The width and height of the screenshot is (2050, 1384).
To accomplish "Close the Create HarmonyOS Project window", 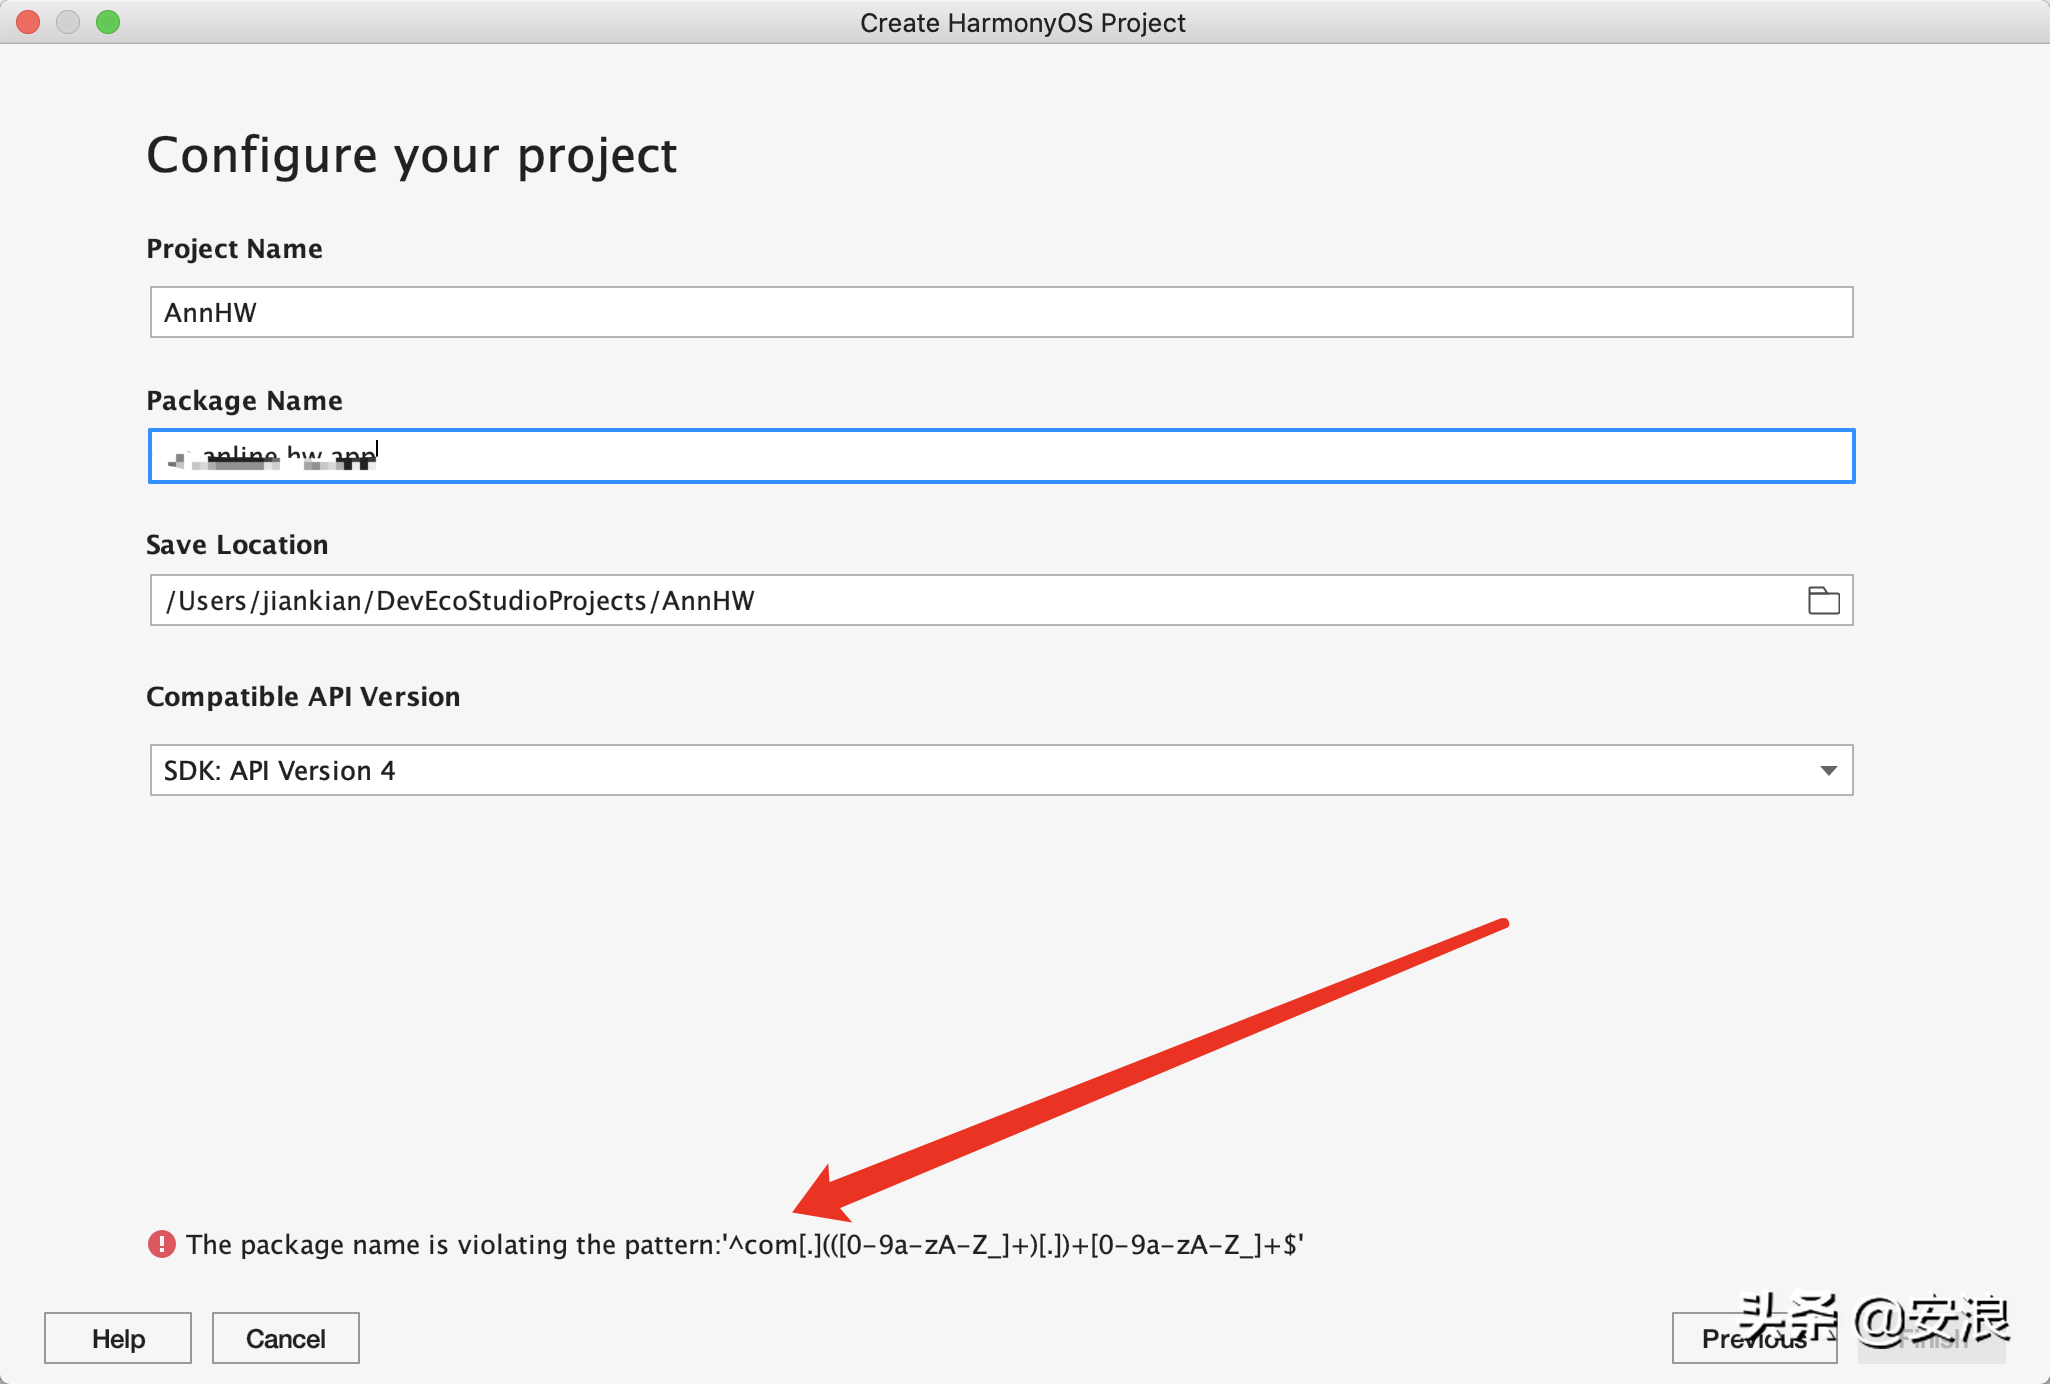I will [x=28, y=22].
